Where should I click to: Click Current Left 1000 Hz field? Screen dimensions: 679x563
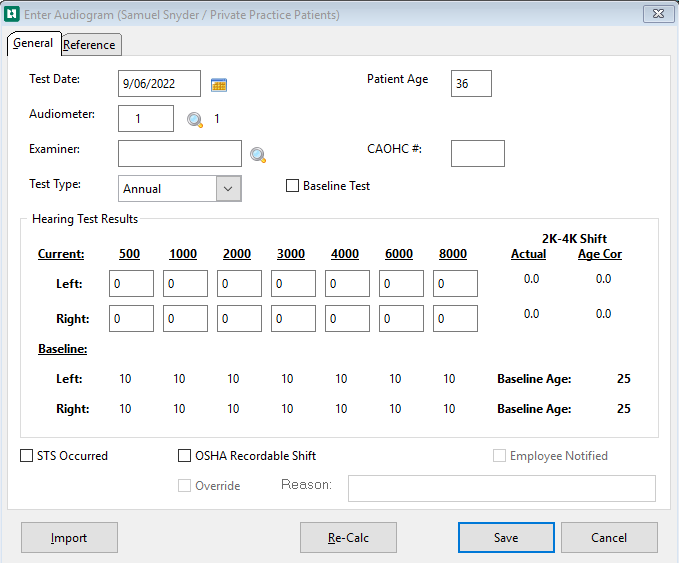[x=185, y=284]
